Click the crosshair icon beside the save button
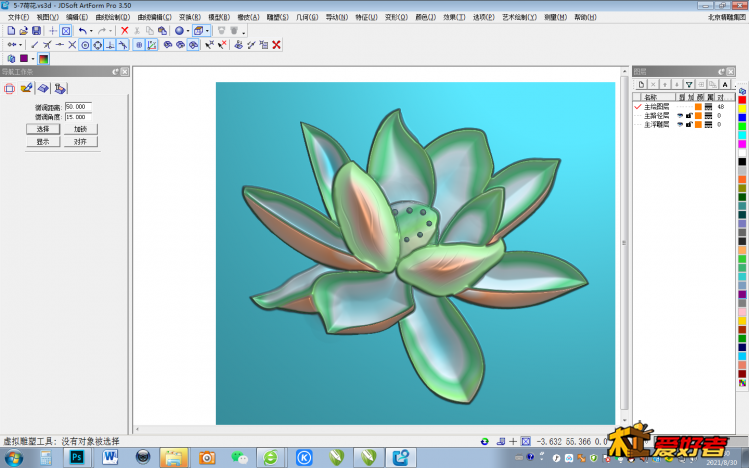This screenshot has width=749, height=468. (x=53, y=31)
